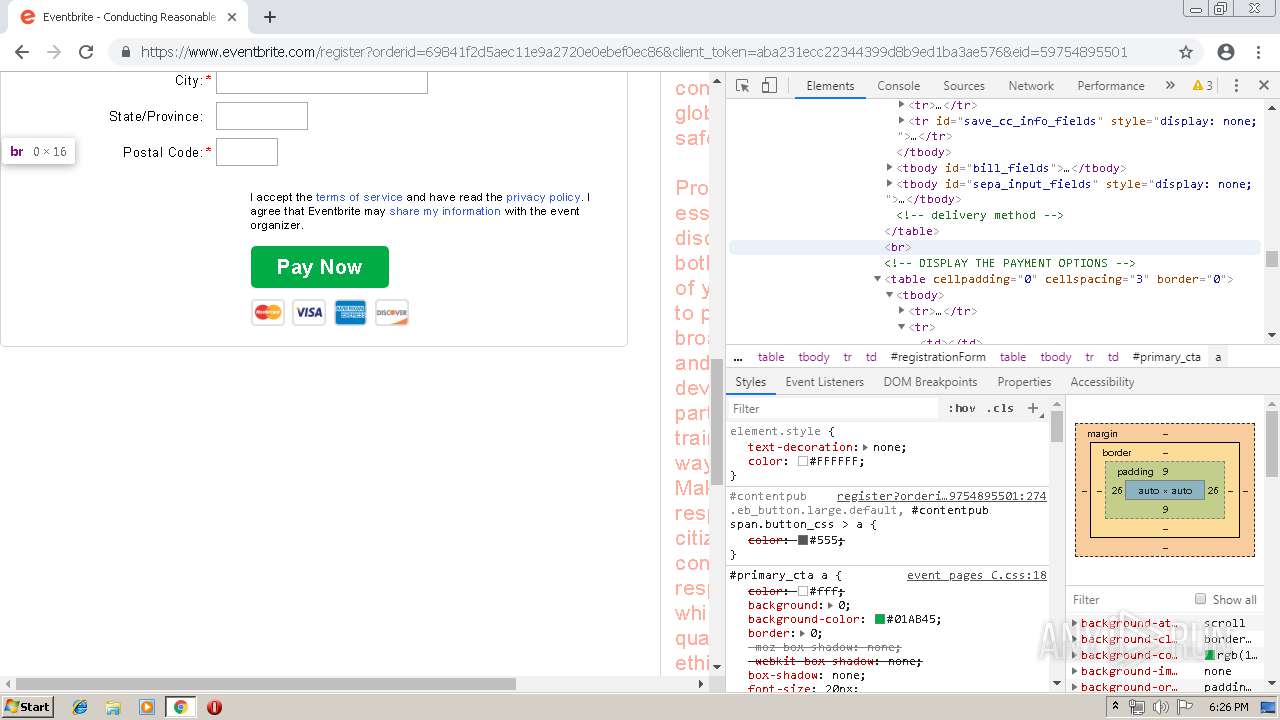1280x720 pixels.
Task: Switch to the Console tab
Action: [x=898, y=86]
